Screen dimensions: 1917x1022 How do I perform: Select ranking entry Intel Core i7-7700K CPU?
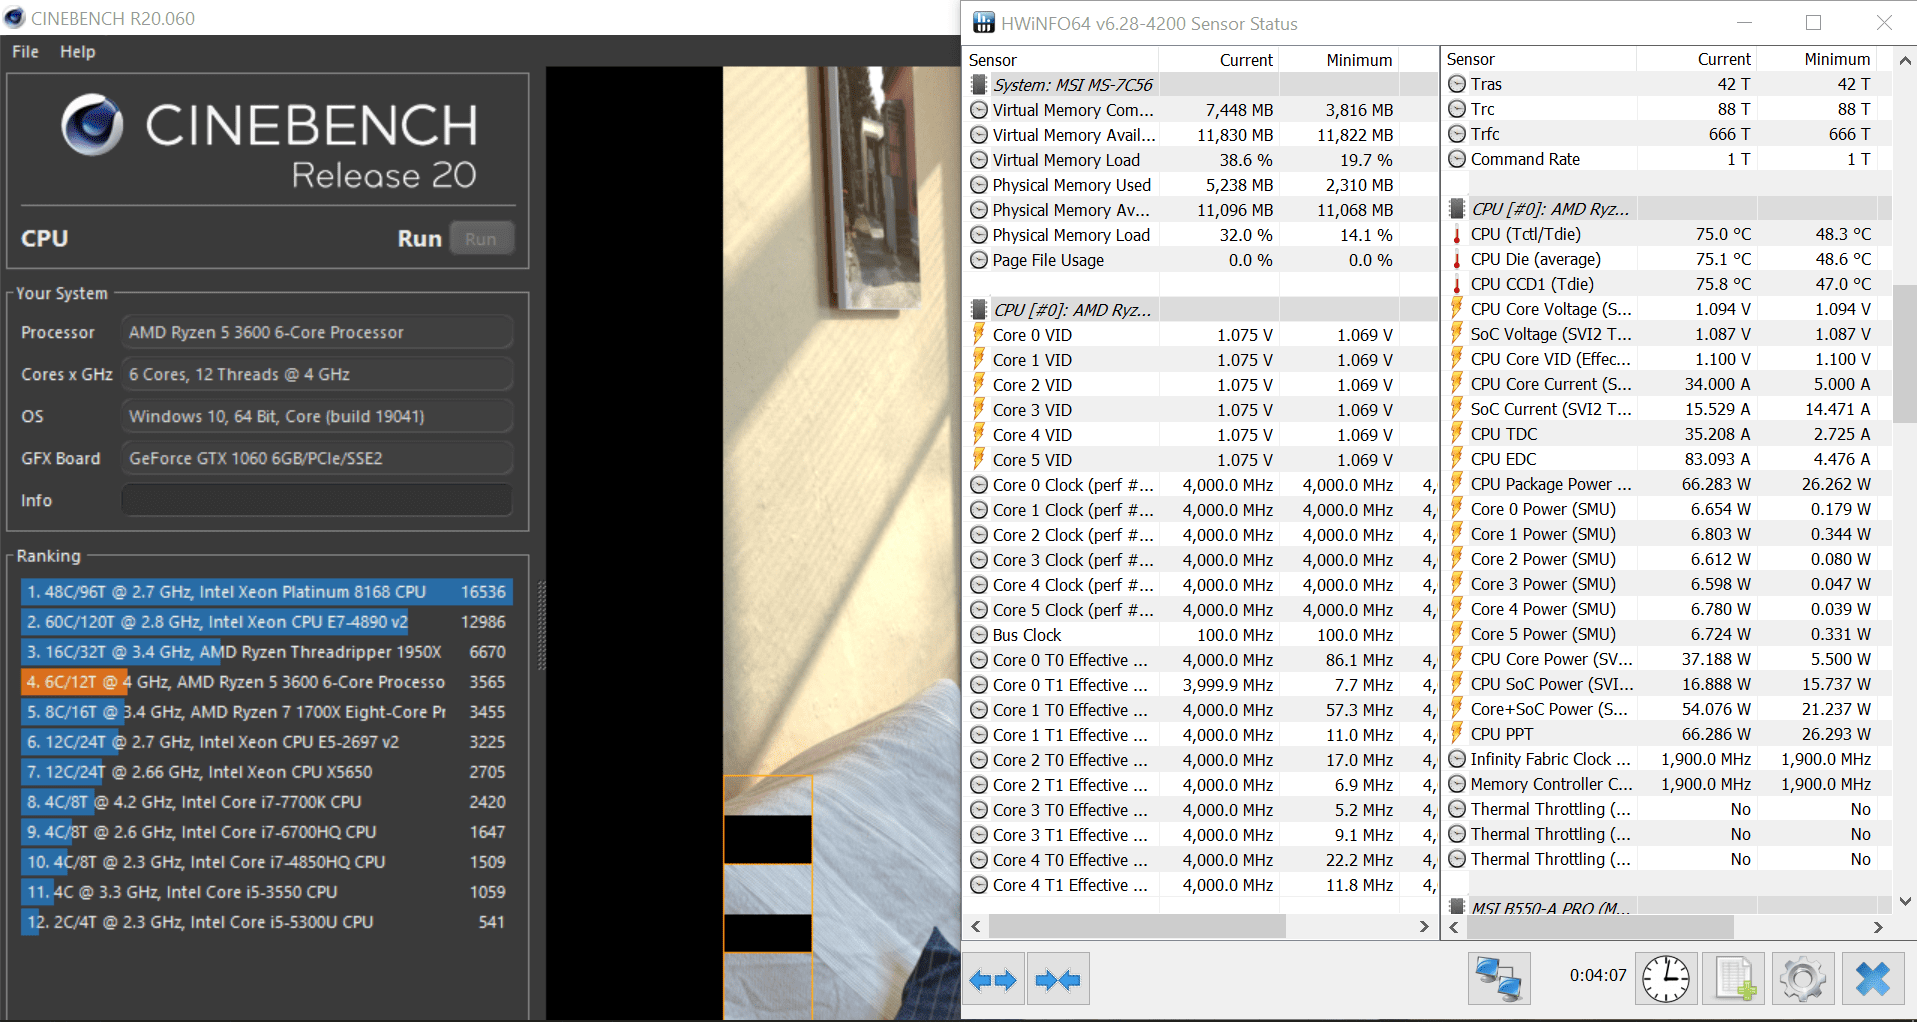[267, 802]
